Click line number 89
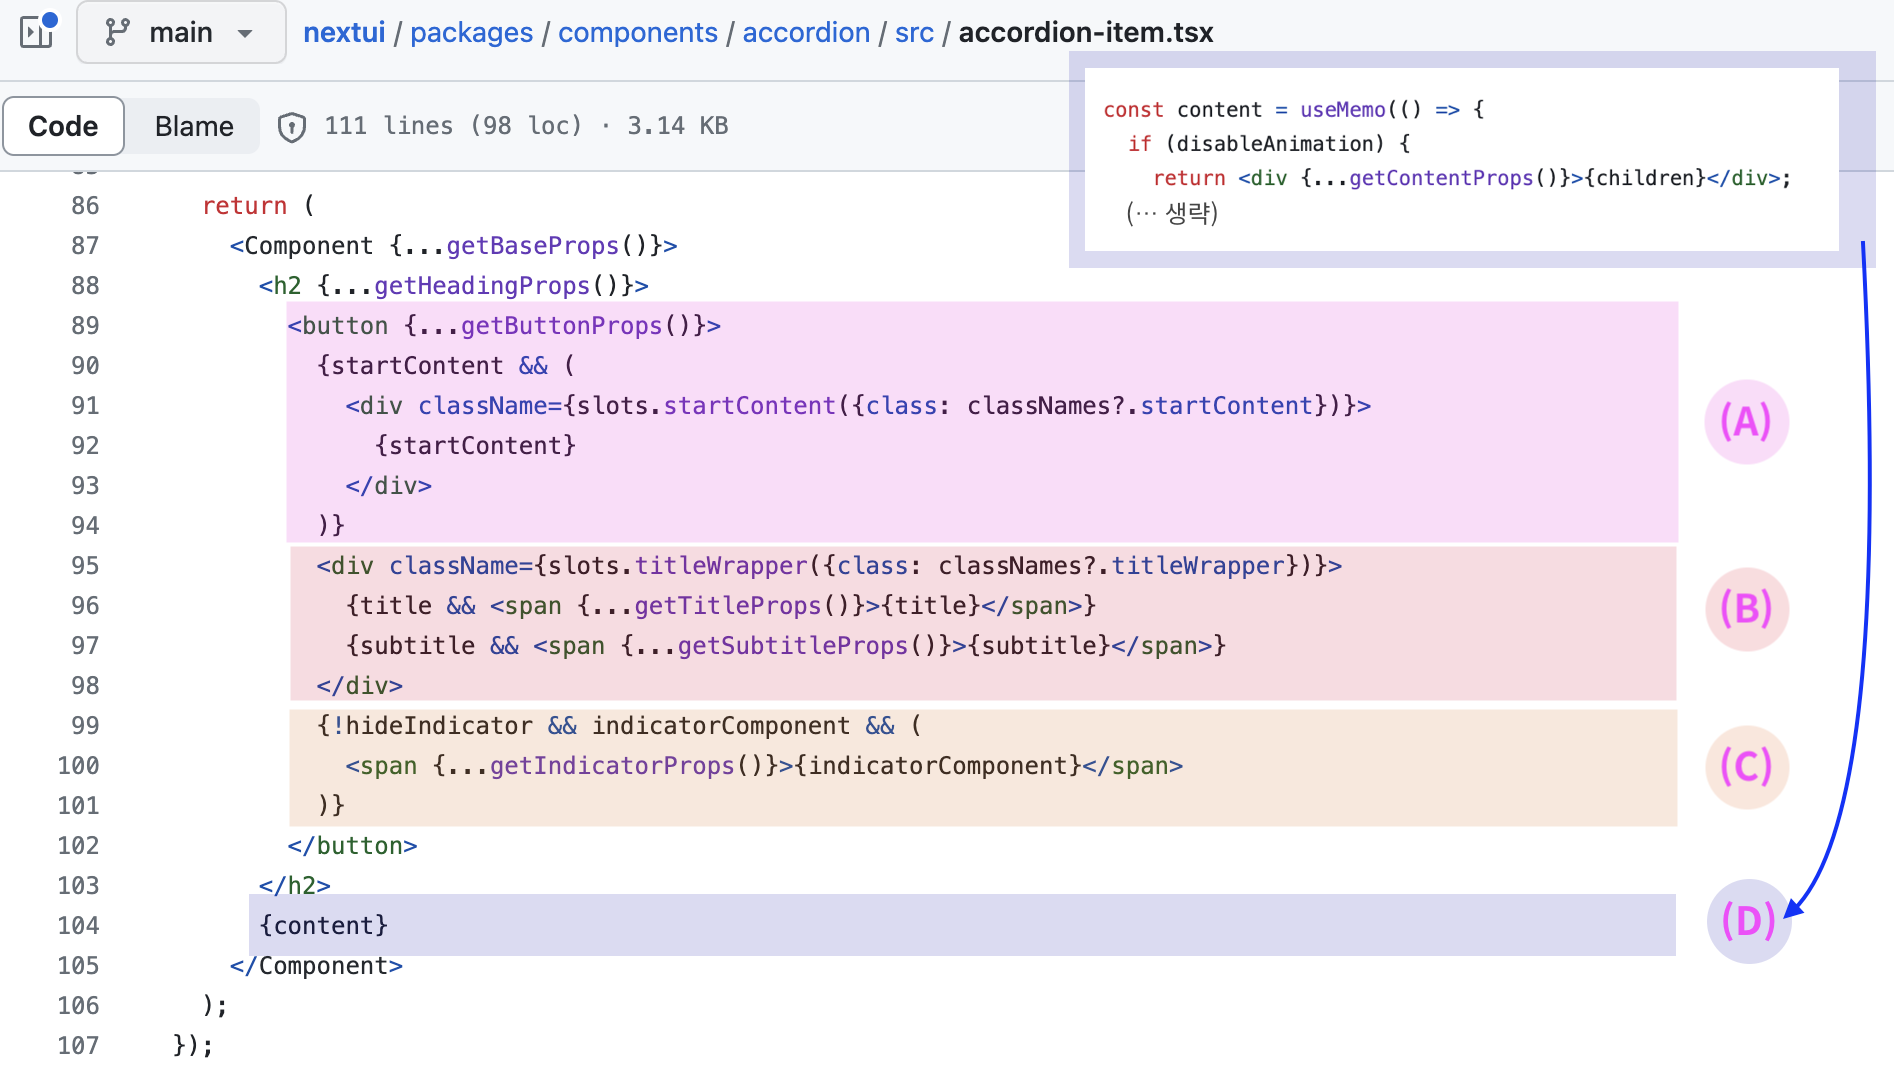 pyautogui.click(x=85, y=326)
